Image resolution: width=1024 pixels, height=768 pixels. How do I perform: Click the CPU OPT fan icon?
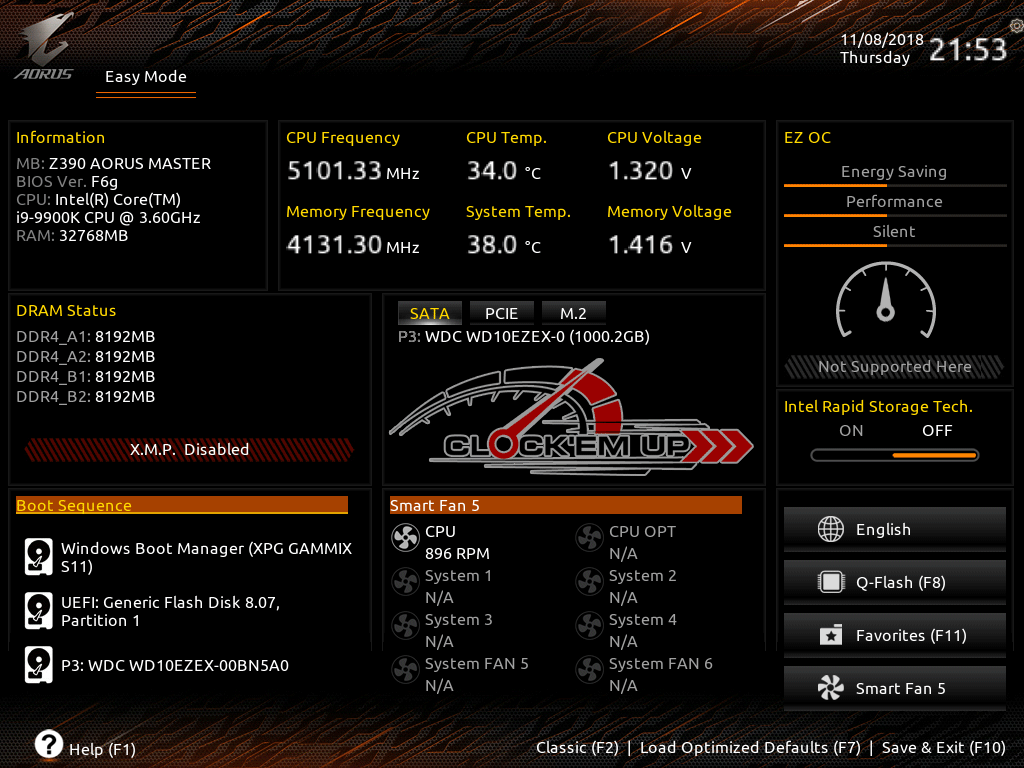(x=589, y=539)
